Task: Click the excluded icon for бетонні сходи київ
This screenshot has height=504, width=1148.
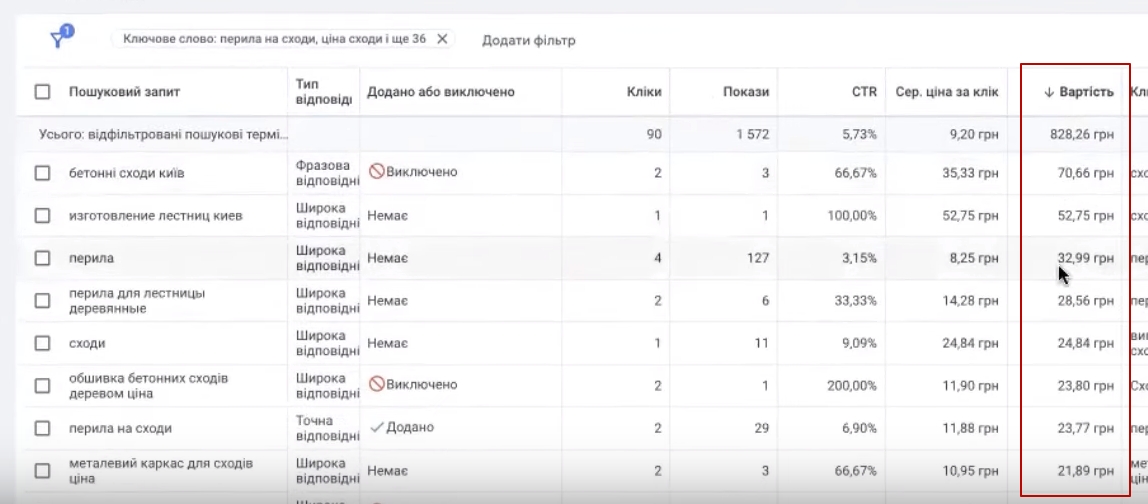Action: (376, 172)
